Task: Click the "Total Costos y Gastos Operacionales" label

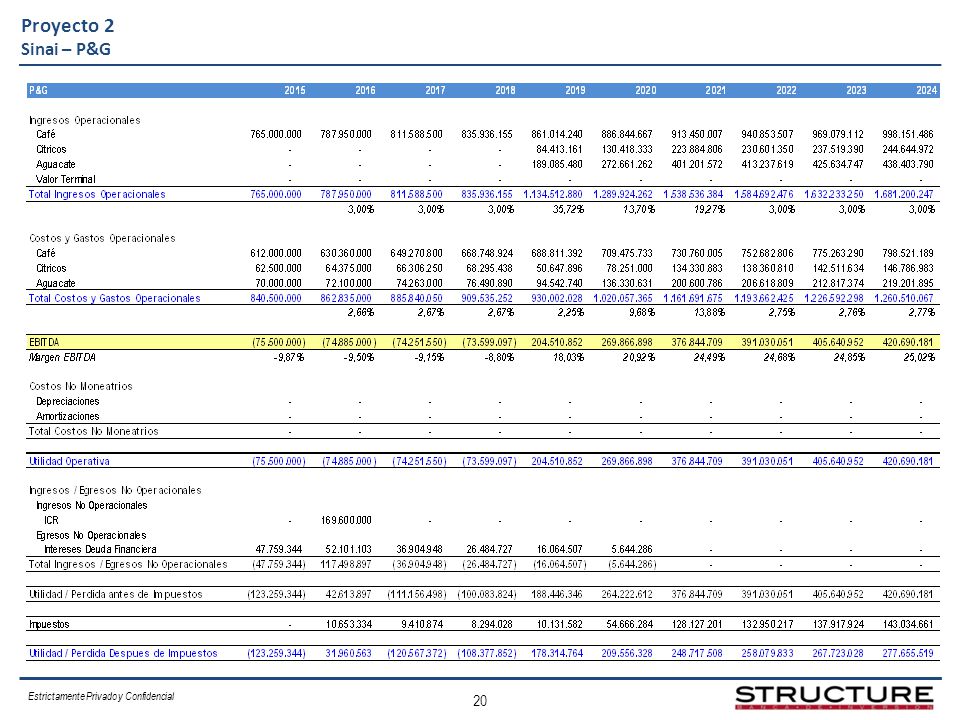Action: (x=114, y=298)
